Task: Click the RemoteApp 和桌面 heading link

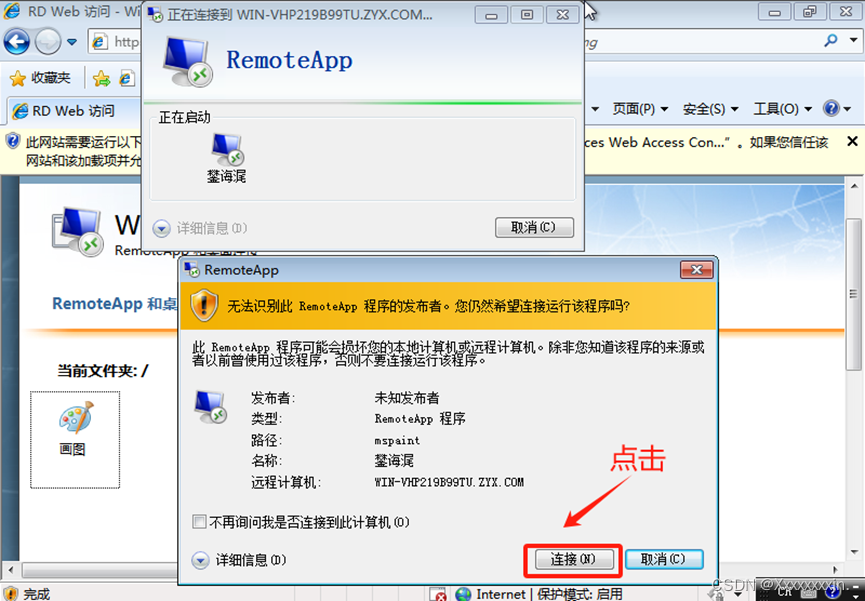Action: (114, 304)
